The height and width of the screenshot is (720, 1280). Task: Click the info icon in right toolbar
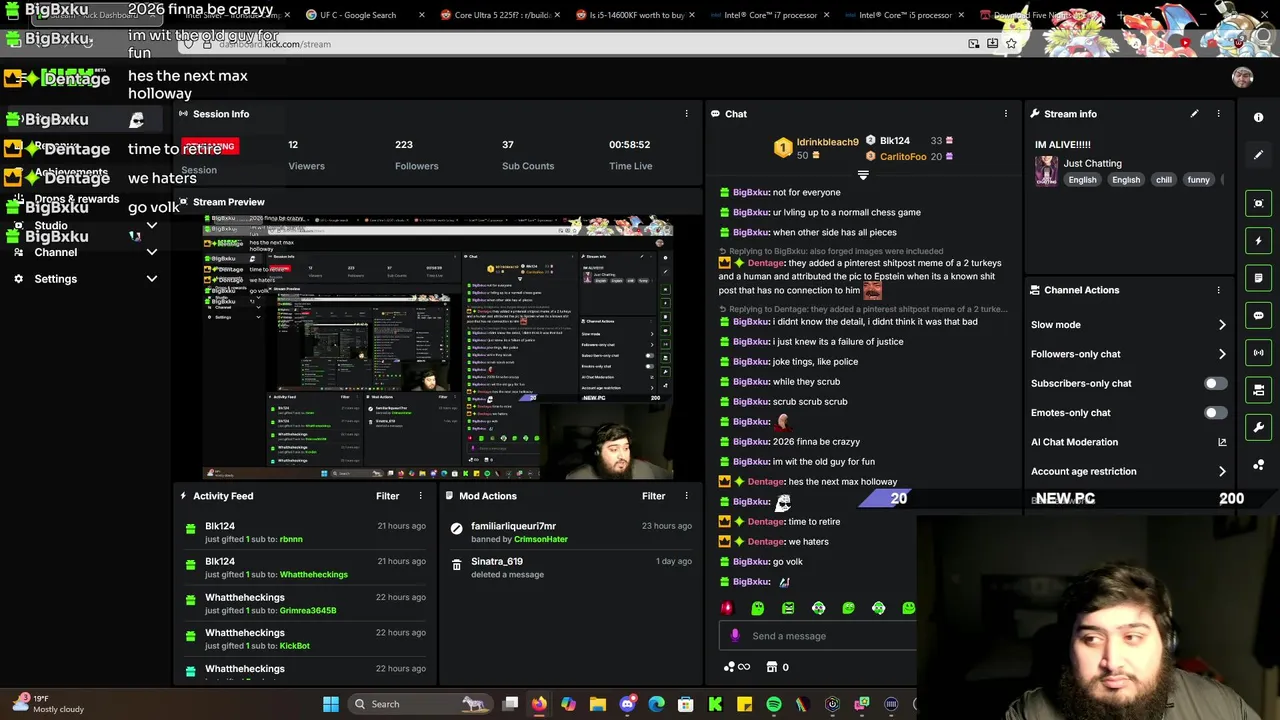[x=1258, y=117]
